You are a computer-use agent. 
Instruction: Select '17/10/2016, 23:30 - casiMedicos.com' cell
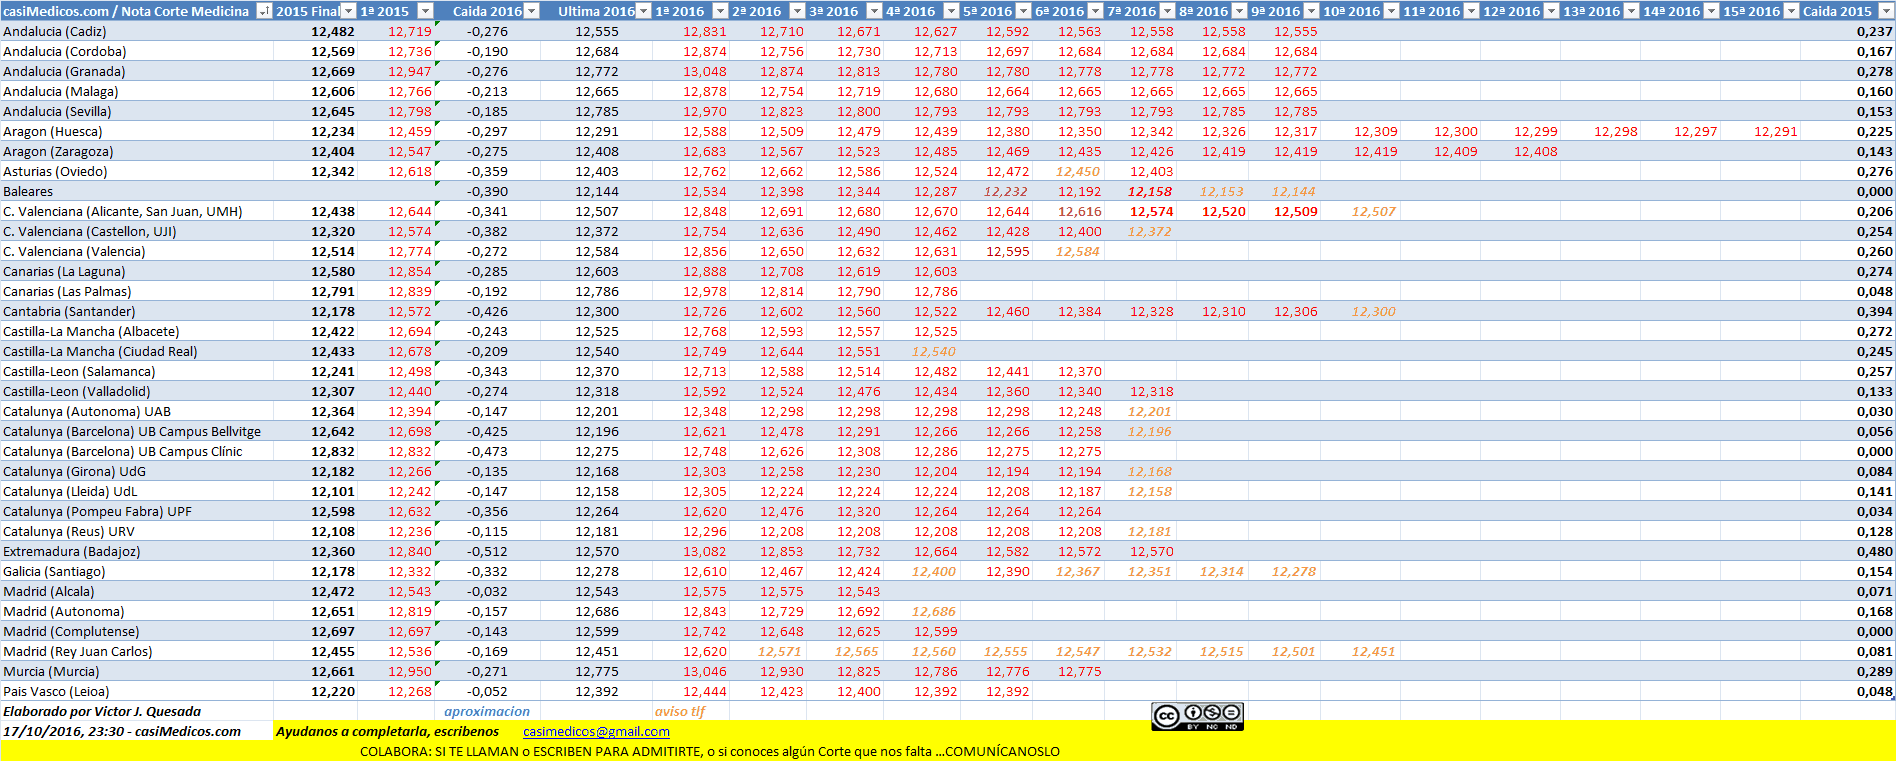point(122,731)
